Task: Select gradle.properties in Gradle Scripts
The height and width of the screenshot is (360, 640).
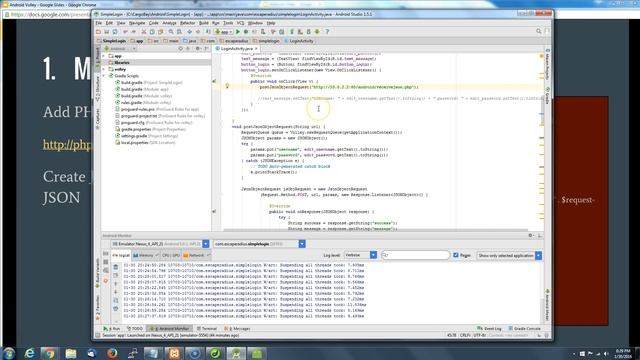Action: point(150,129)
